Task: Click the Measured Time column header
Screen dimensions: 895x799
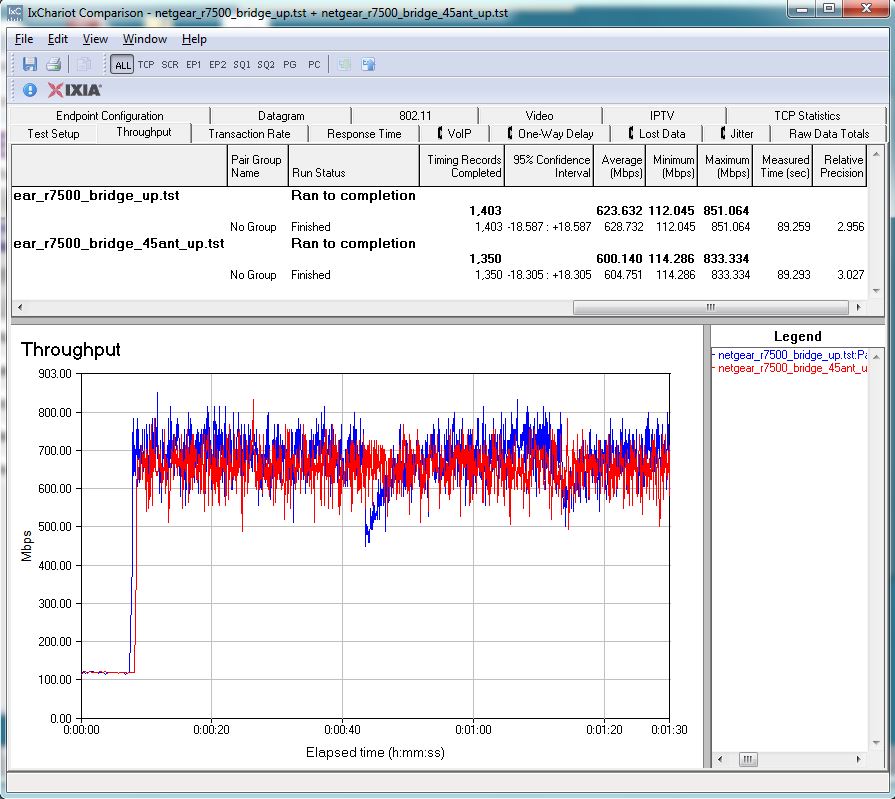Action: pyautogui.click(x=783, y=166)
